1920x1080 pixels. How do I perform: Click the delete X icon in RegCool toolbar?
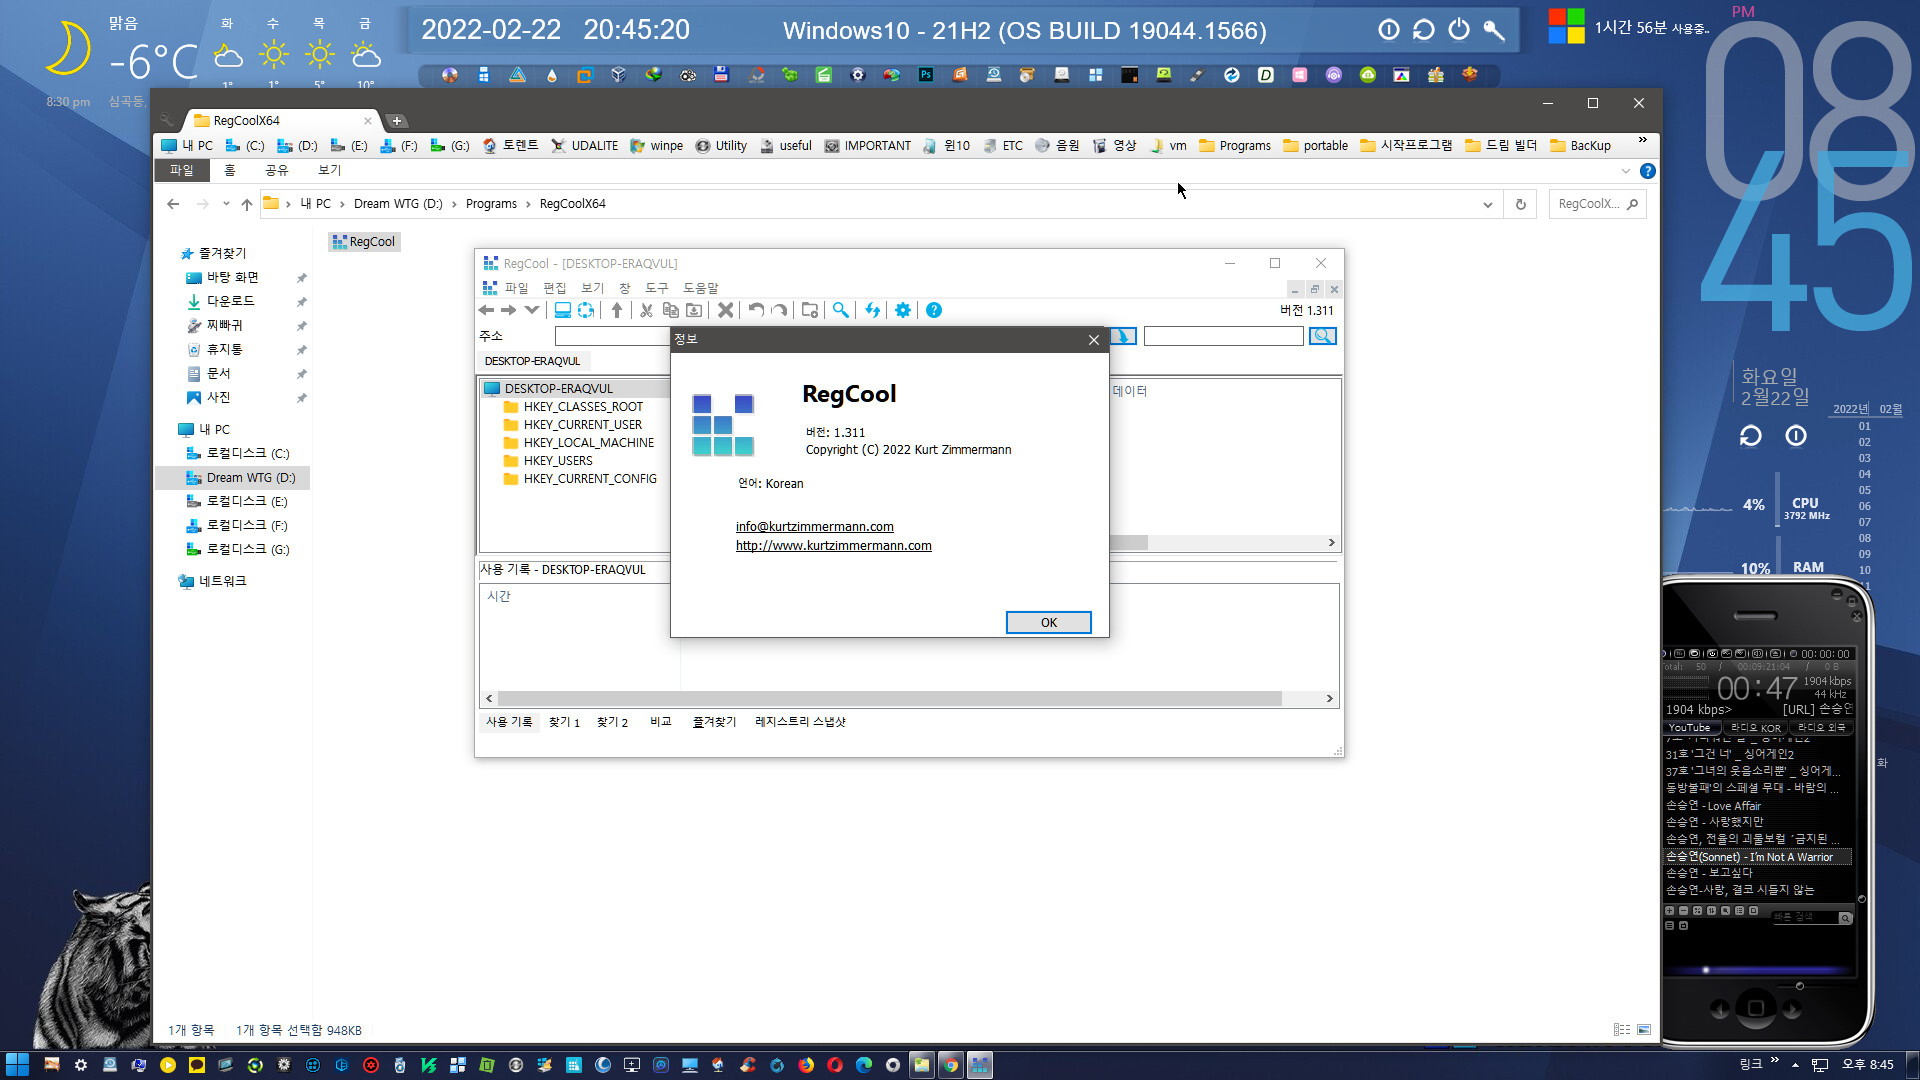click(x=726, y=310)
